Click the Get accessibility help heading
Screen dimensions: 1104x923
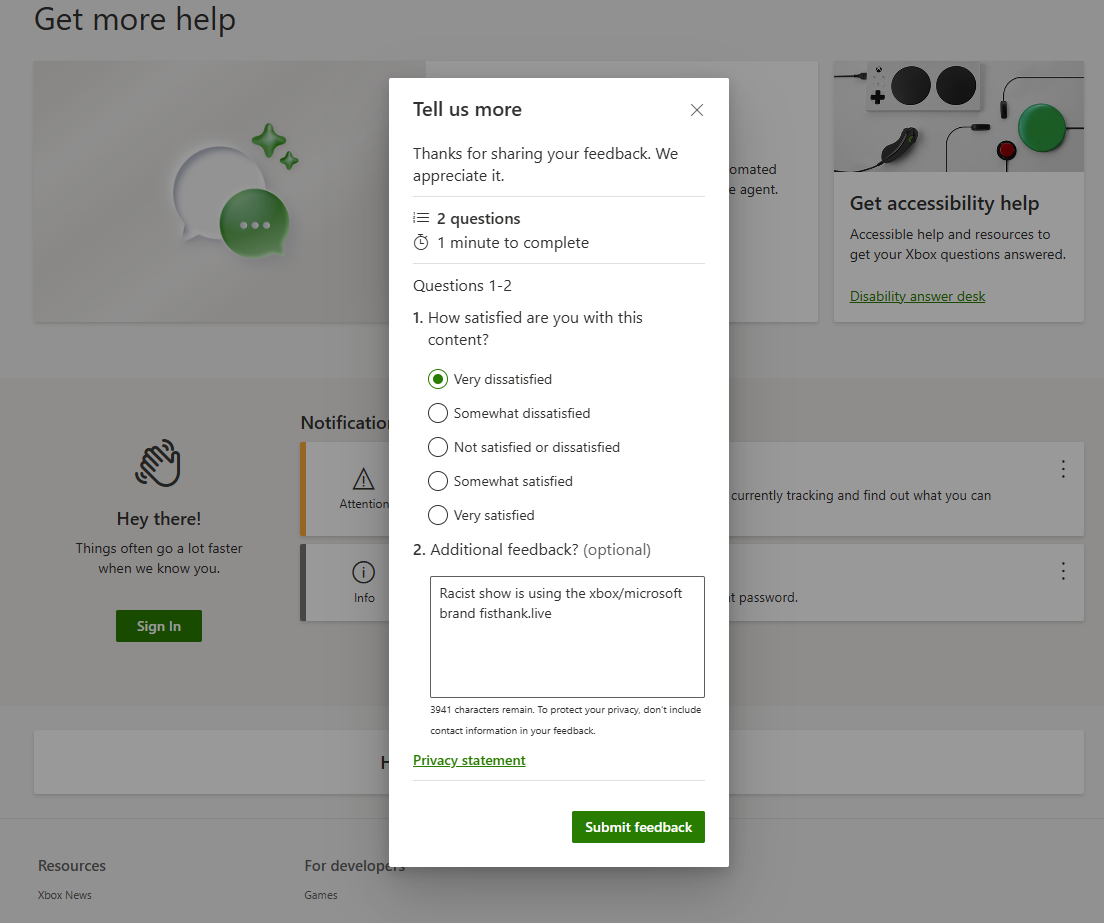[944, 203]
